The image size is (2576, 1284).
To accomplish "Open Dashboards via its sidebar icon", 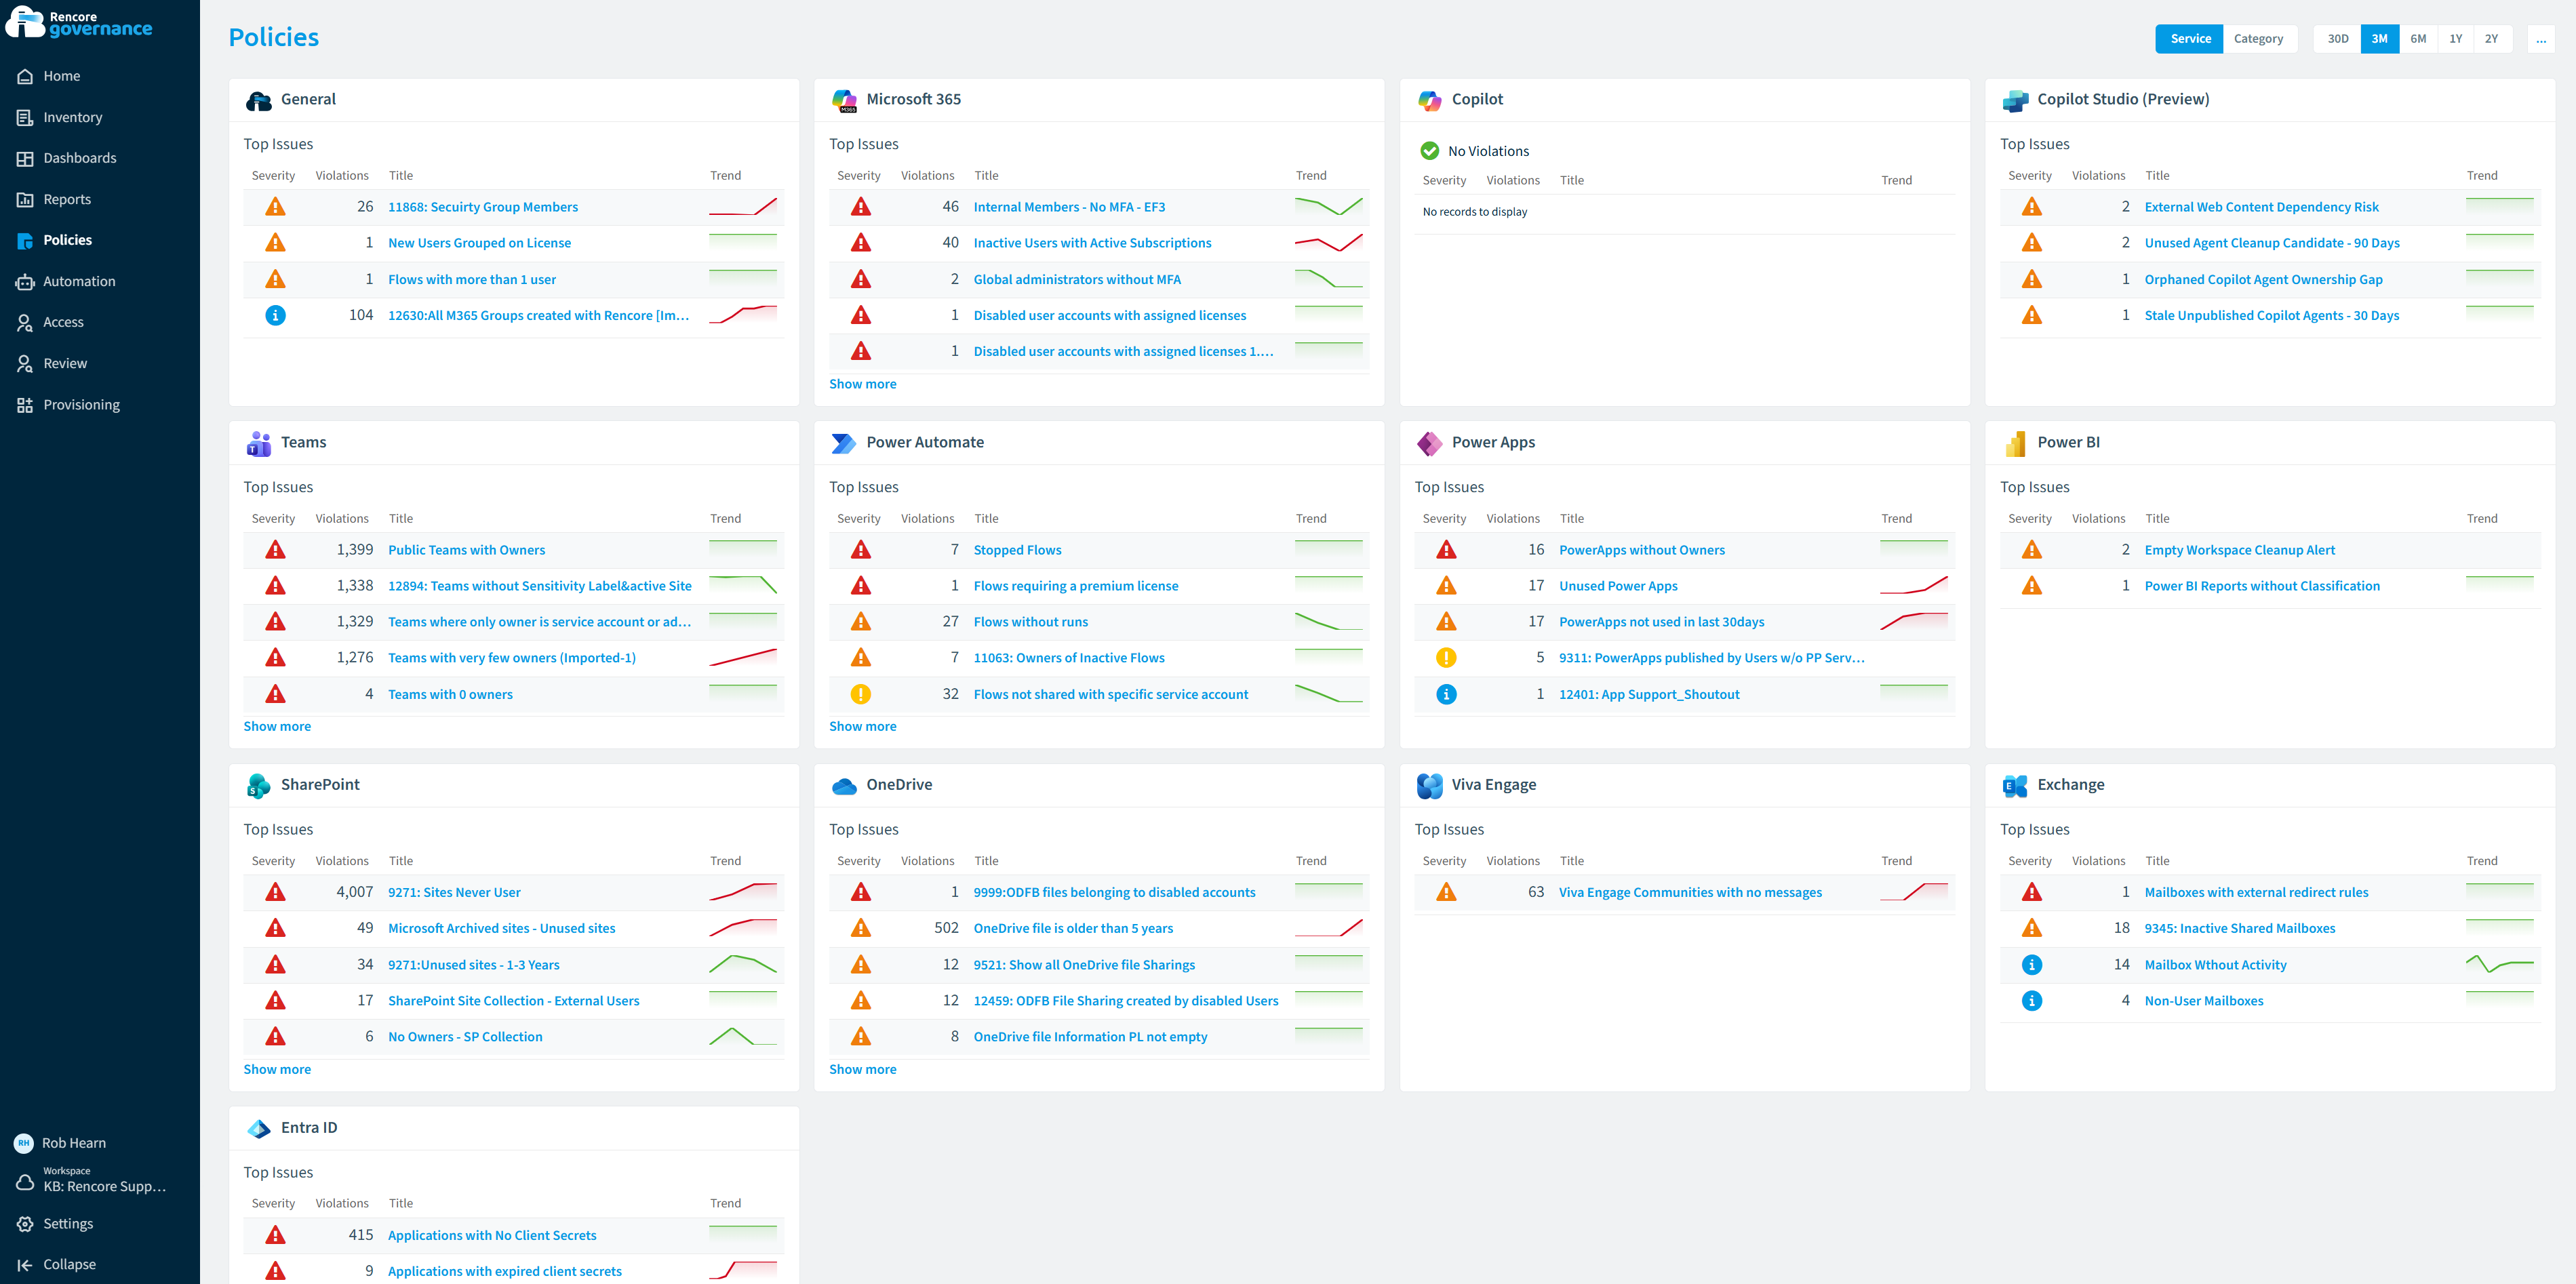I will pyautogui.click(x=25, y=158).
